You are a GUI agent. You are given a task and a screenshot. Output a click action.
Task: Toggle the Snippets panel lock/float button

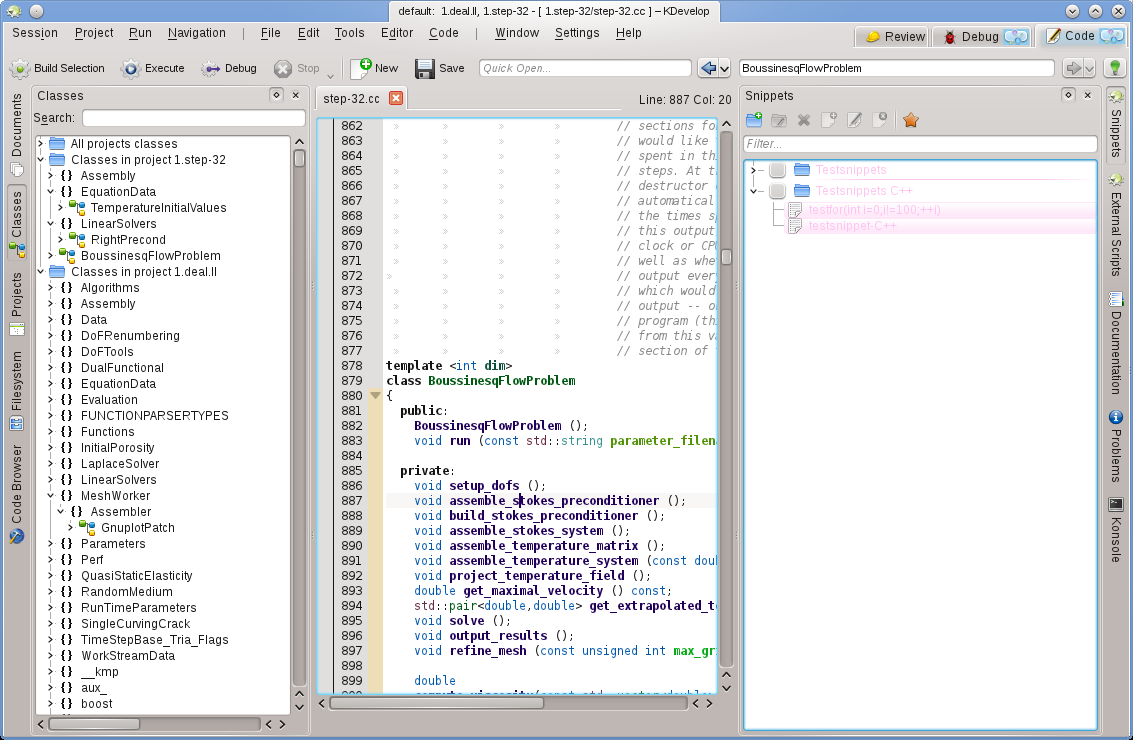(1068, 95)
